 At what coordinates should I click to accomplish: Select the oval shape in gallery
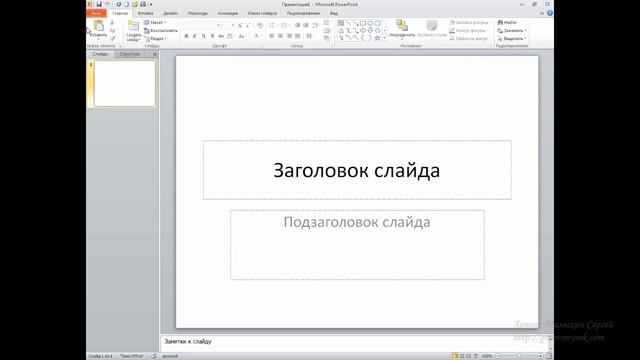[370, 23]
